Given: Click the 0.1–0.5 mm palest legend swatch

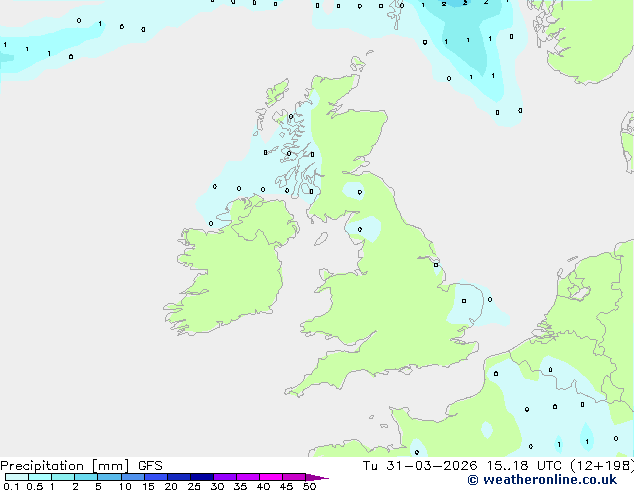Looking at the screenshot, I should point(17,477).
